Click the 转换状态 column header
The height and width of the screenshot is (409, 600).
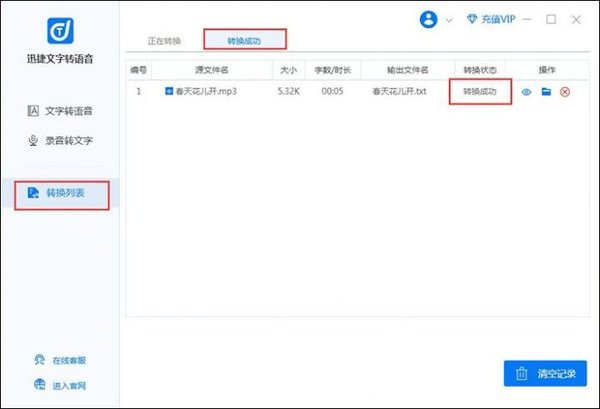480,70
